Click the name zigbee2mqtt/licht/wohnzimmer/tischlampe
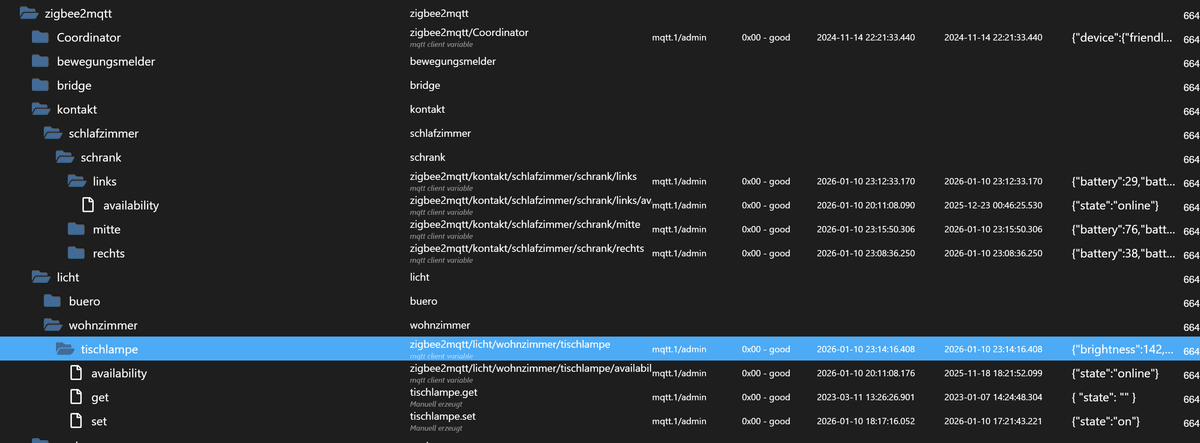 pos(510,345)
